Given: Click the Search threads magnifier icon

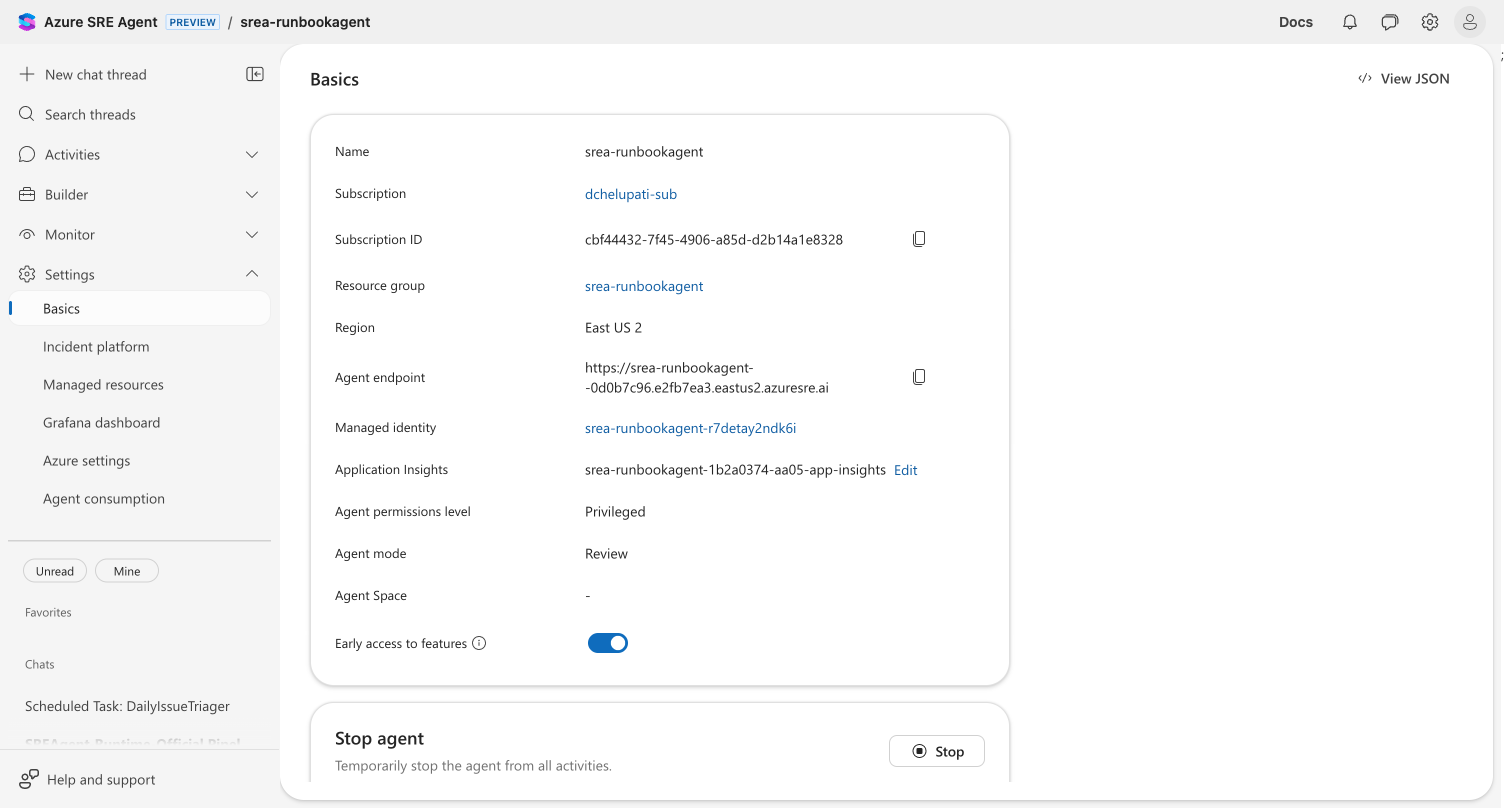Looking at the screenshot, I should click(x=27, y=114).
